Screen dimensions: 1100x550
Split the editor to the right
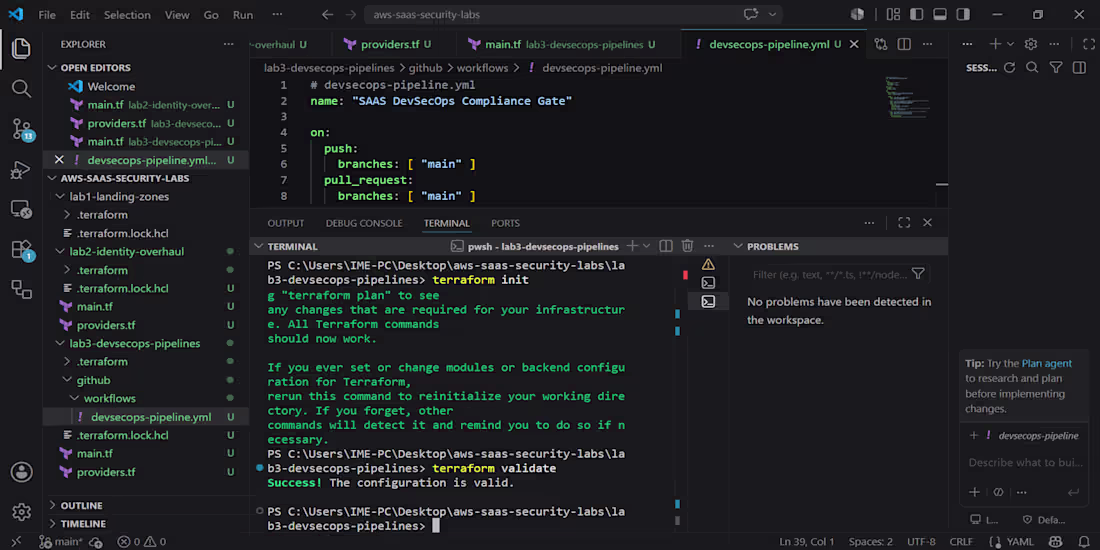(x=904, y=44)
